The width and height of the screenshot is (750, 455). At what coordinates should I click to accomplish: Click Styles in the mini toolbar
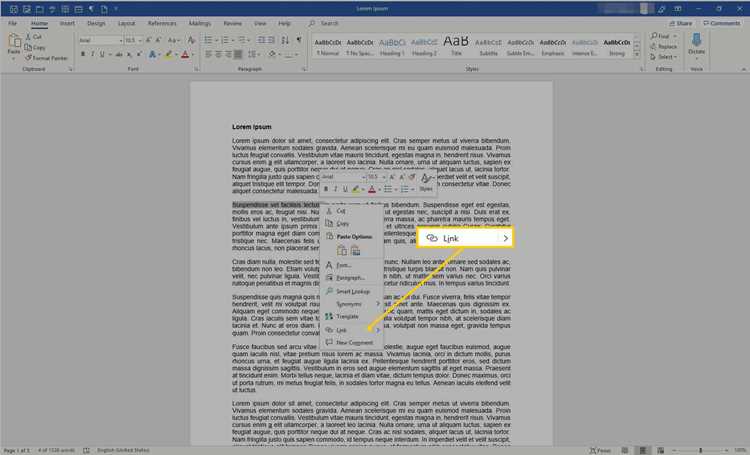426,182
